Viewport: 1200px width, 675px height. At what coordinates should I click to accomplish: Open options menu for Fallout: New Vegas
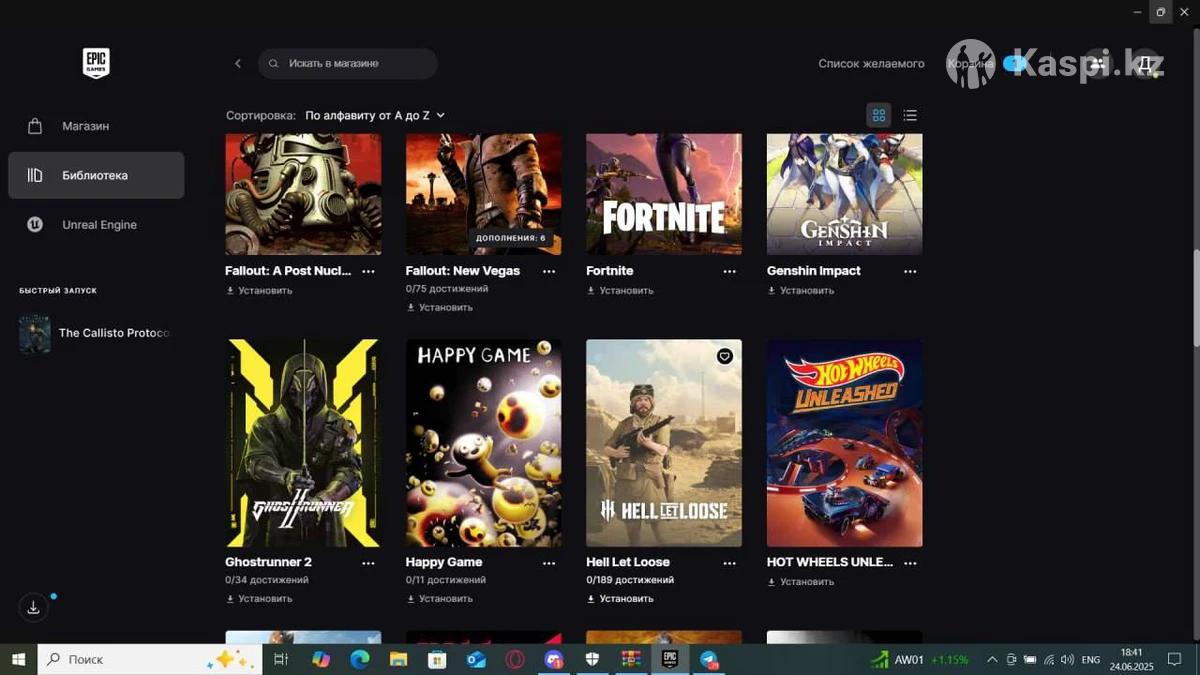(x=549, y=271)
